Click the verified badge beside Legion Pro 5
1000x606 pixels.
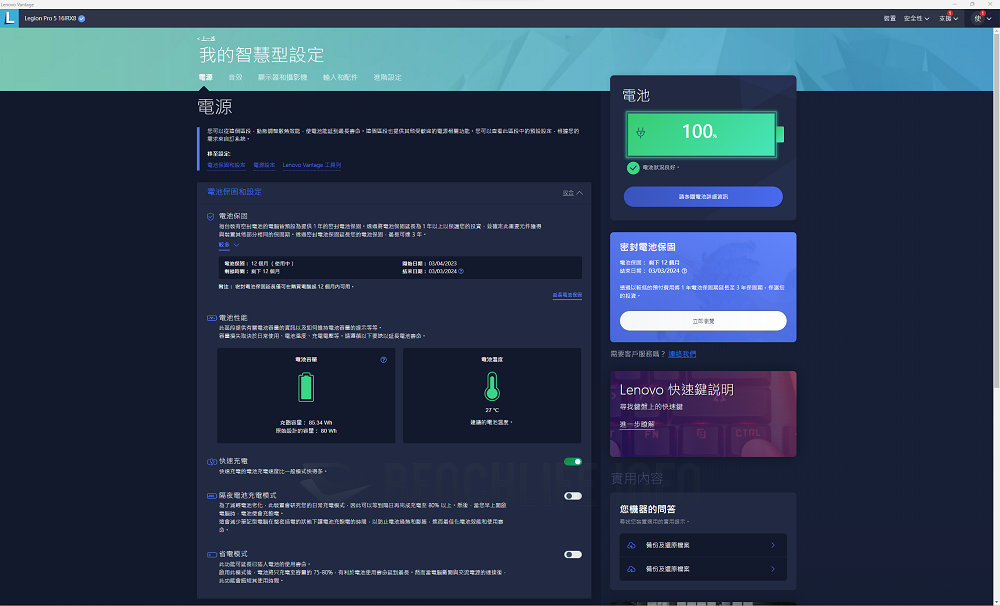point(82,18)
